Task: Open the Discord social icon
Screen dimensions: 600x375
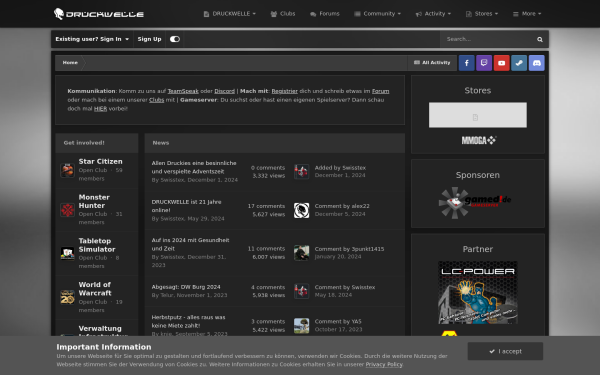Action: 536,63
